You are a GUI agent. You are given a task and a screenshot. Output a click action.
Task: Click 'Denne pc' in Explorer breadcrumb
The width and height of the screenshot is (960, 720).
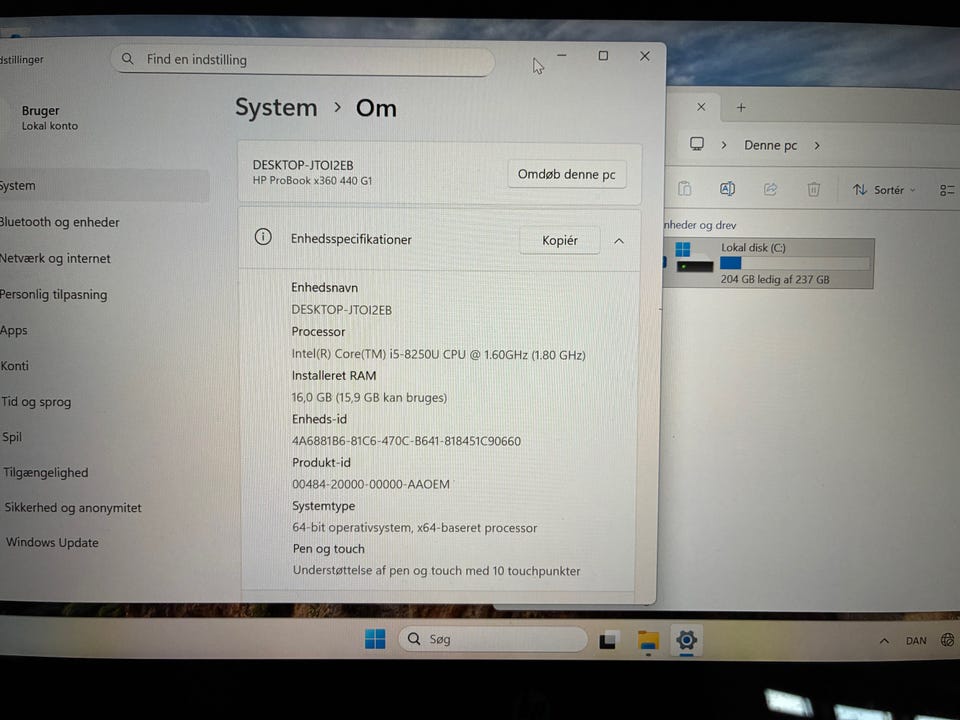770,145
